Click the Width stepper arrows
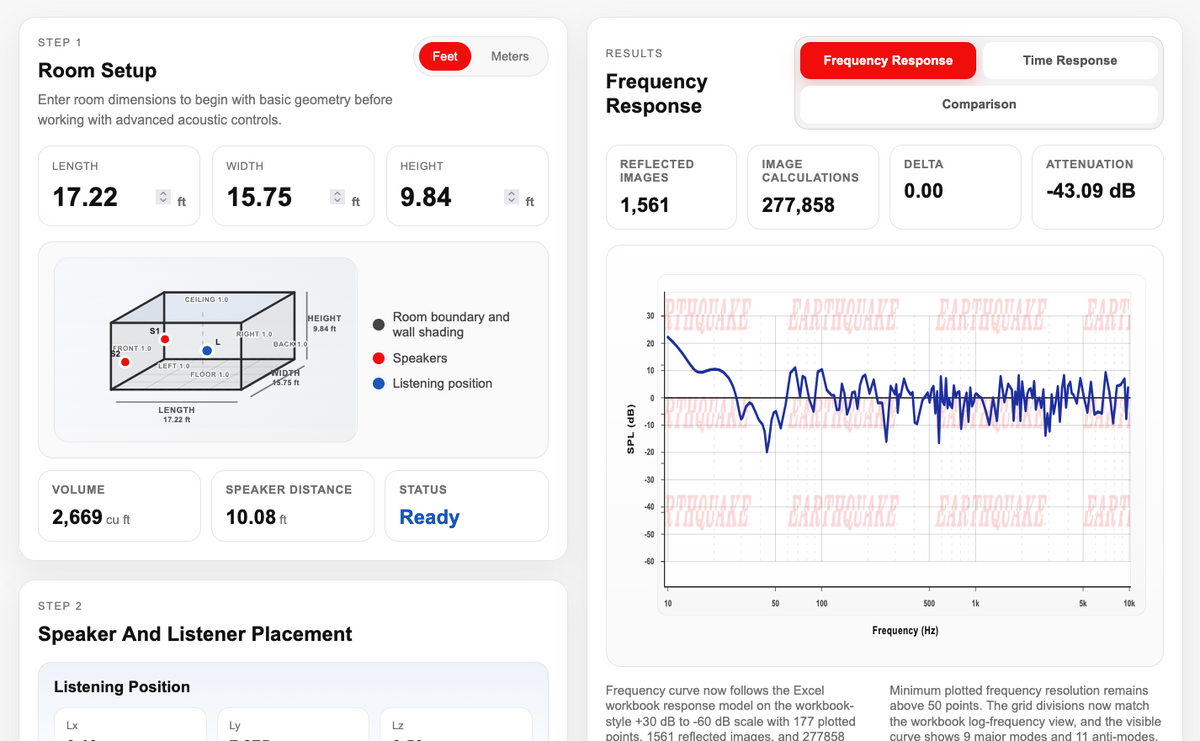1200x741 pixels. click(x=338, y=197)
